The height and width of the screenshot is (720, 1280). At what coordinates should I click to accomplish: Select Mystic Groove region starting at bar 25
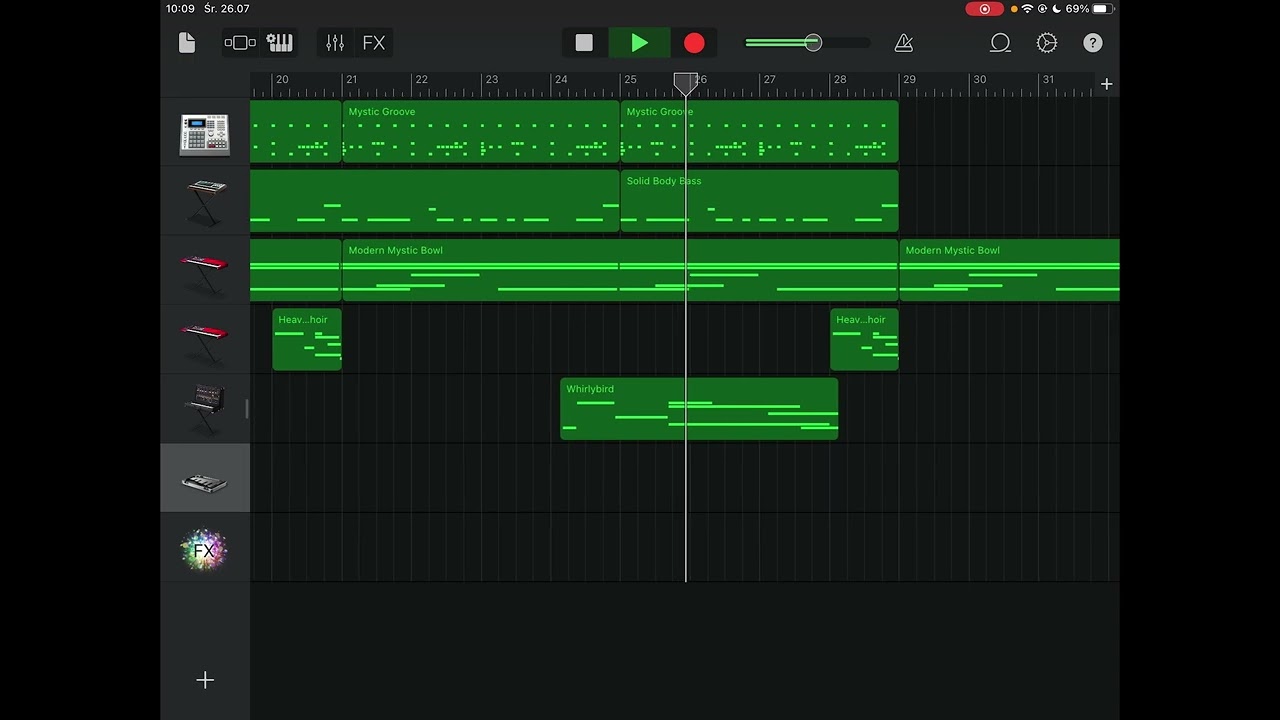pos(759,132)
